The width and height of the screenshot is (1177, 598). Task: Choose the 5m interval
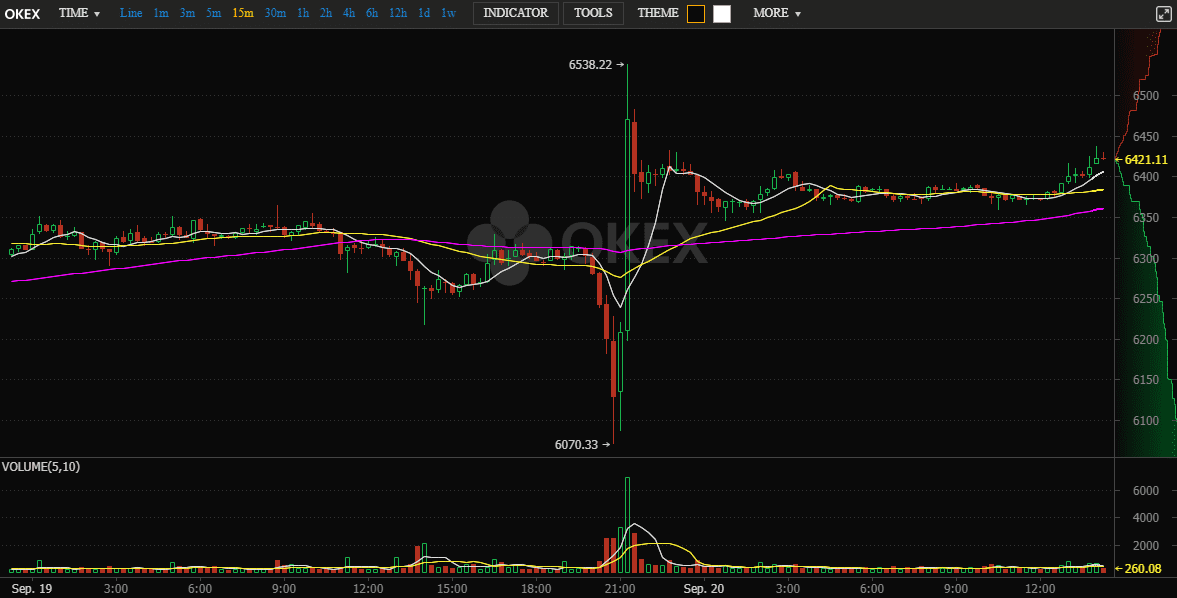214,13
